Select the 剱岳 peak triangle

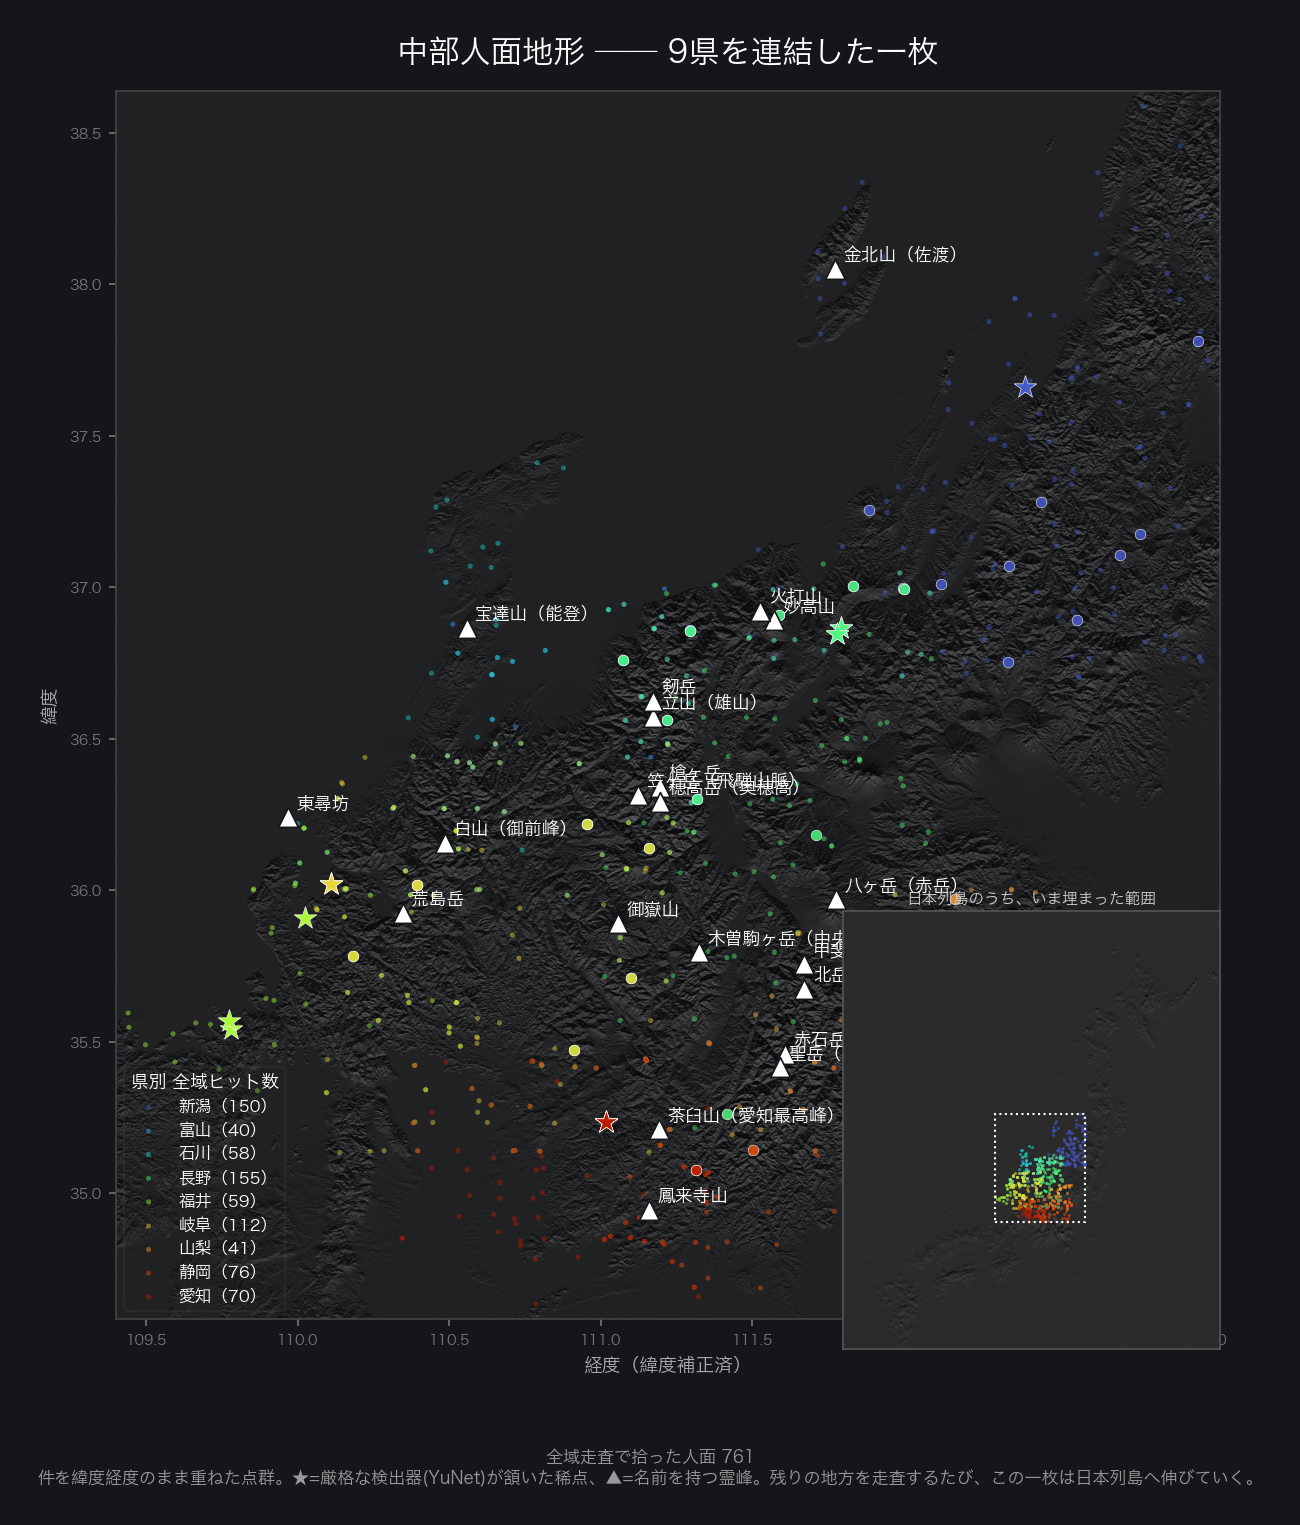[653, 702]
